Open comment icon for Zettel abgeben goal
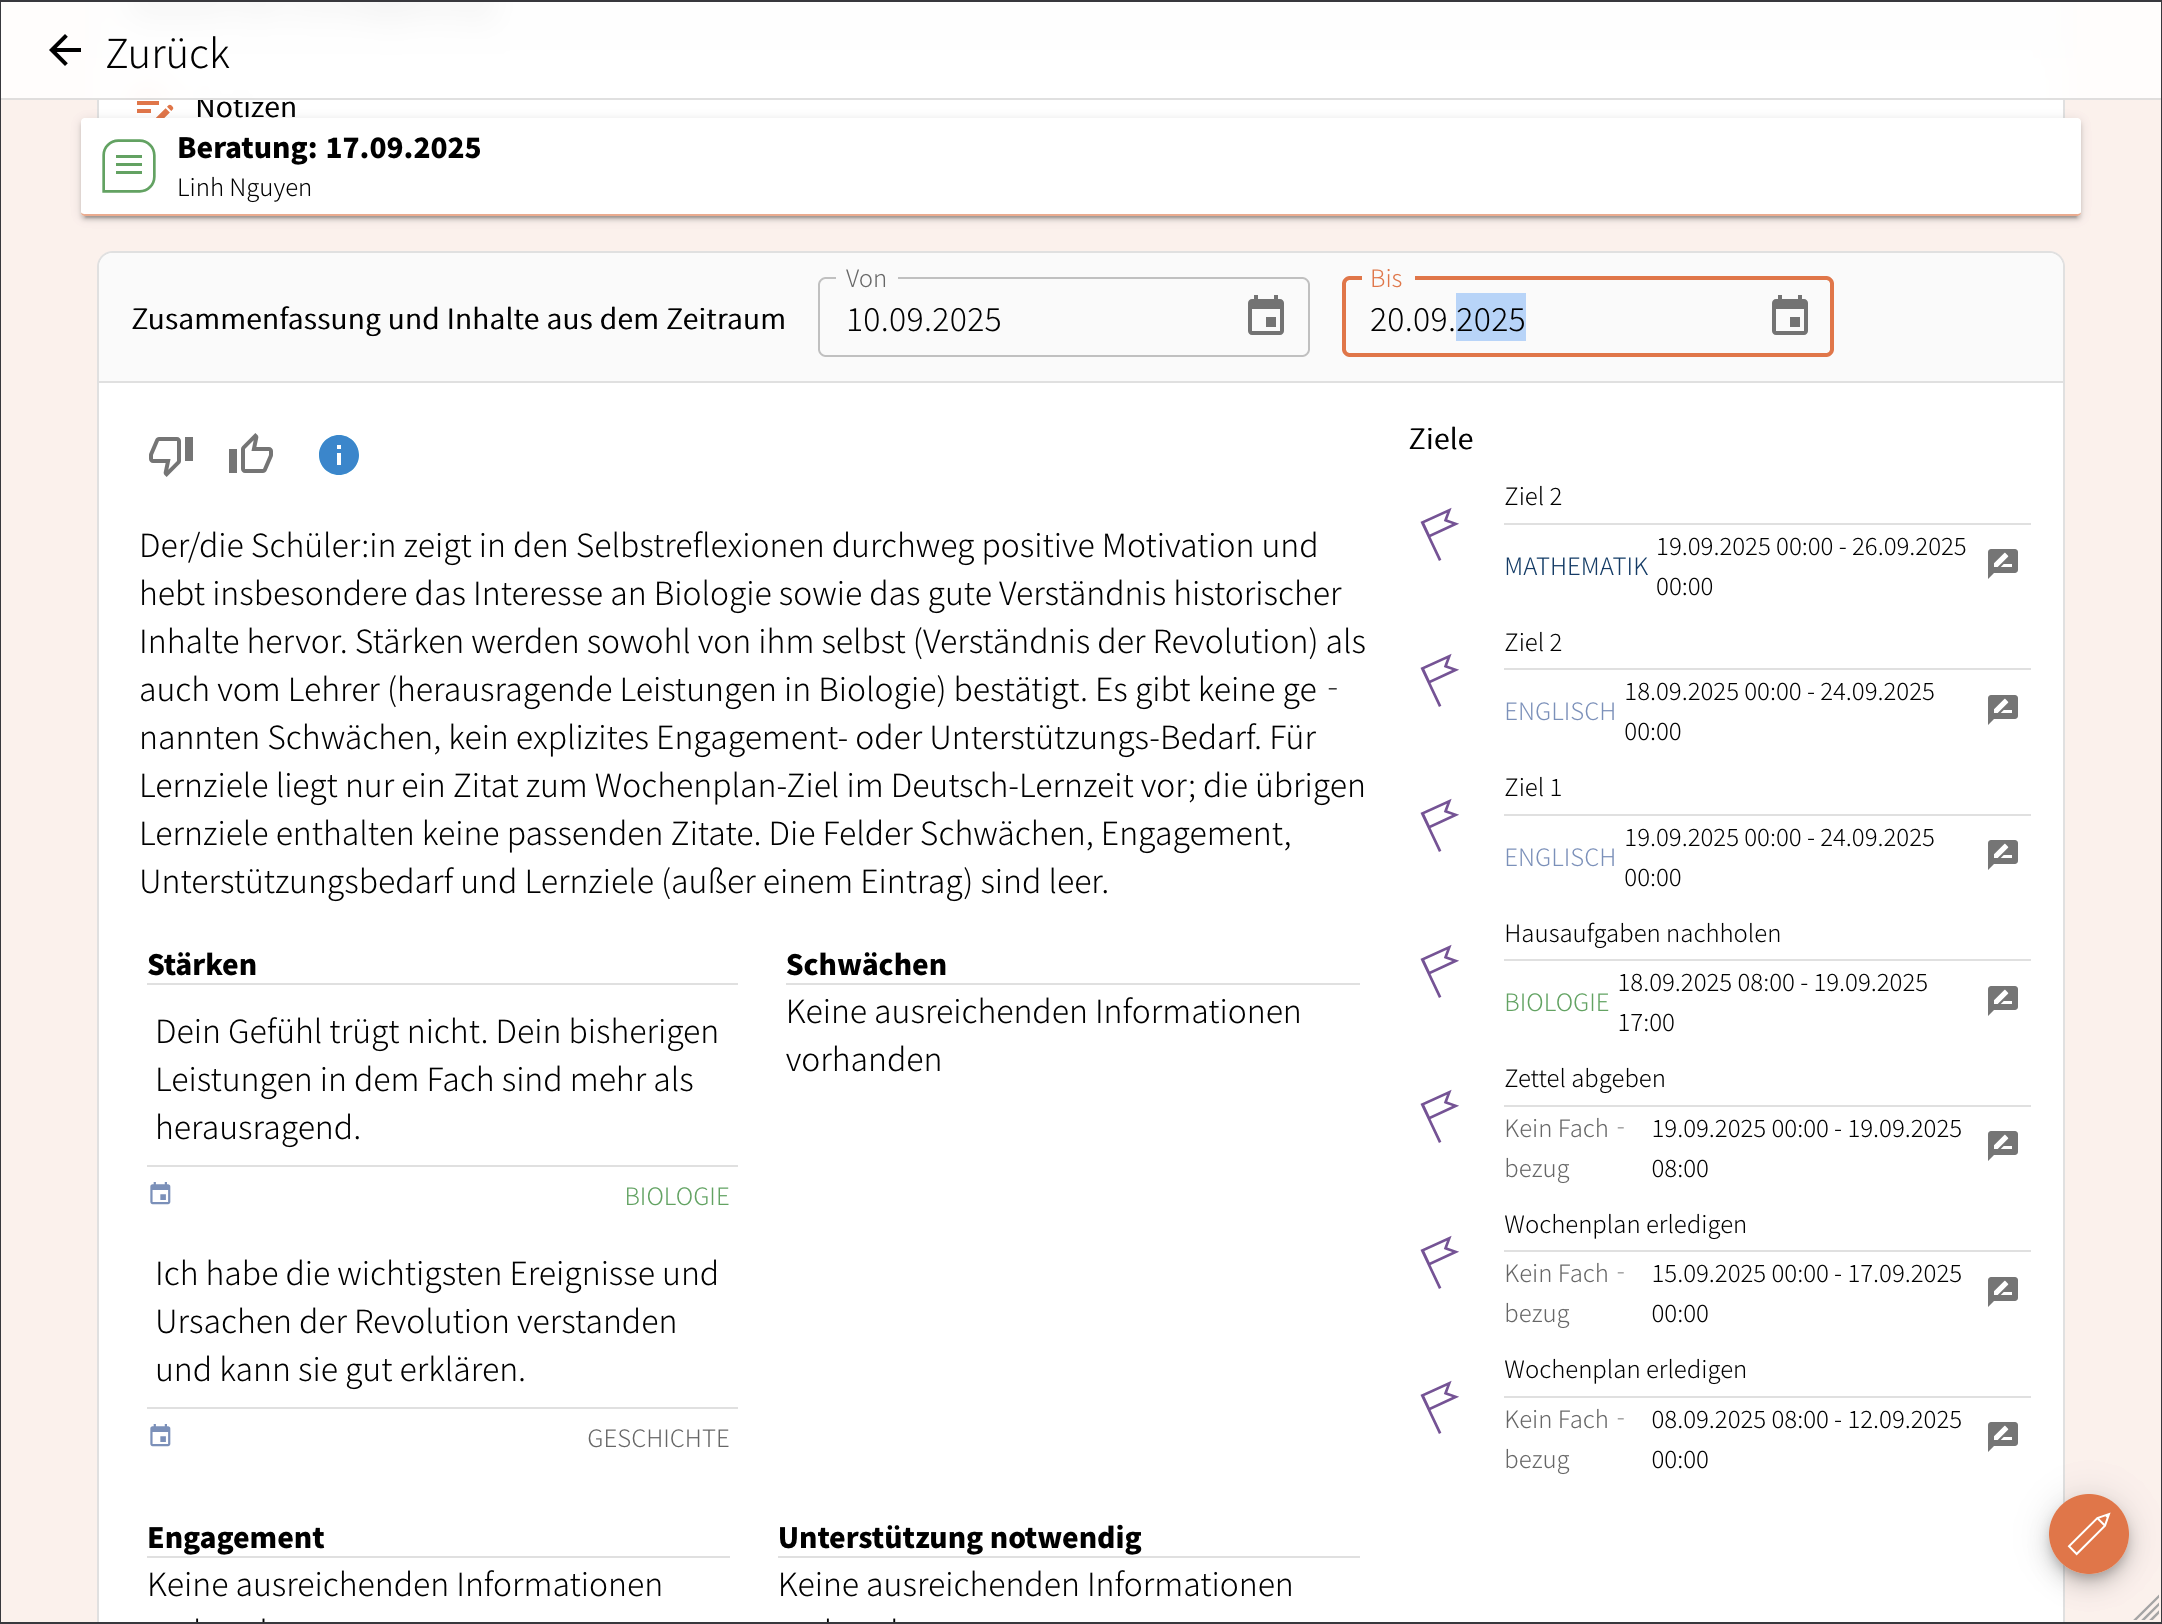The width and height of the screenshot is (2162, 1624). pyautogui.click(x=2002, y=1145)
